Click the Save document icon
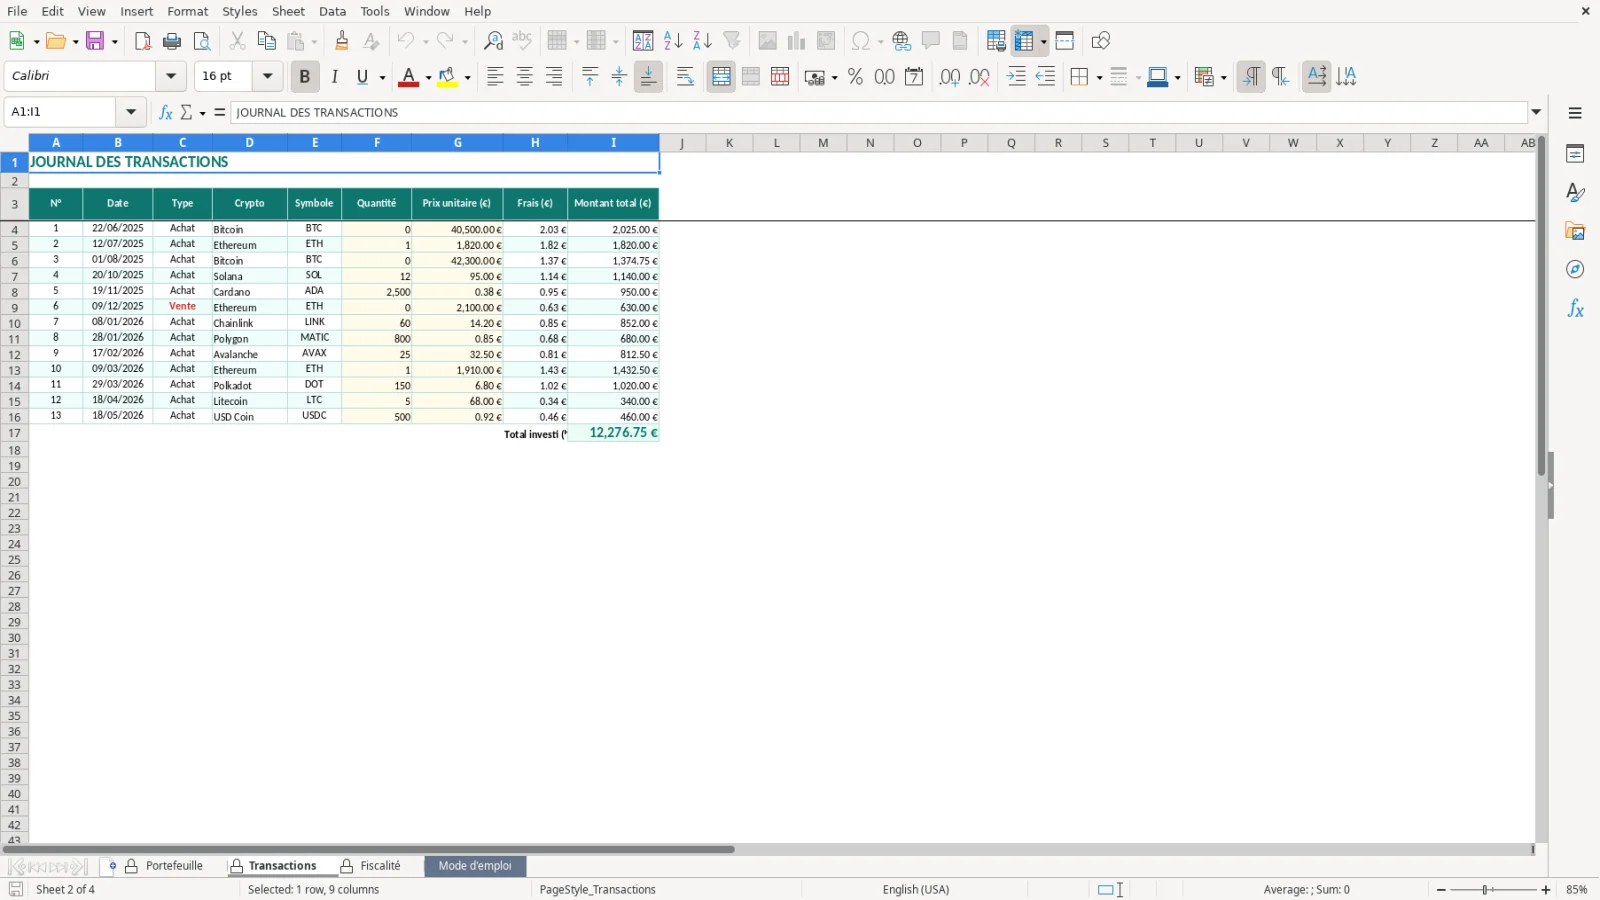Image resolution: width=1600 pixels, height=900 pixels. 95,41
